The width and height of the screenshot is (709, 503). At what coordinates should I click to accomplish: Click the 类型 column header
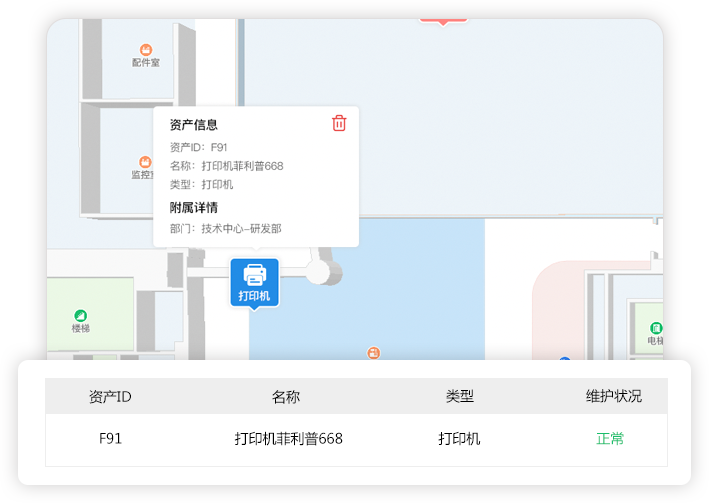459,397
